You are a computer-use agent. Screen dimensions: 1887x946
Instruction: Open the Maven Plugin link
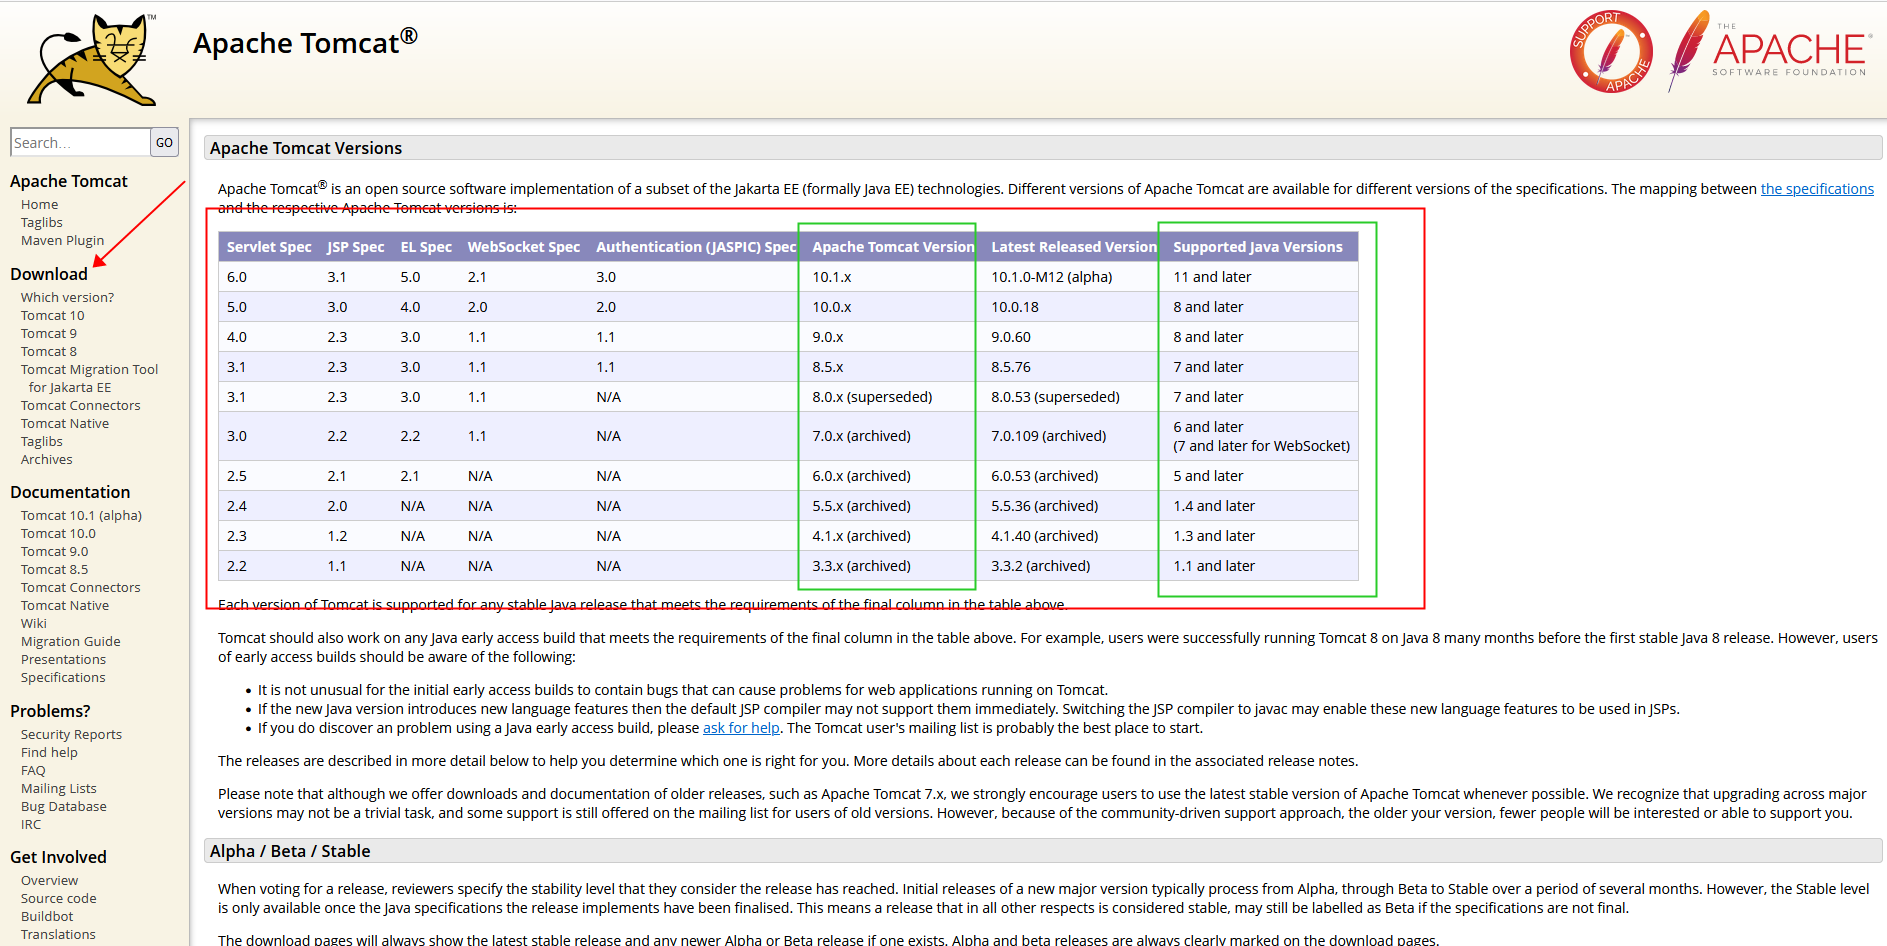[x=63, y=240]
